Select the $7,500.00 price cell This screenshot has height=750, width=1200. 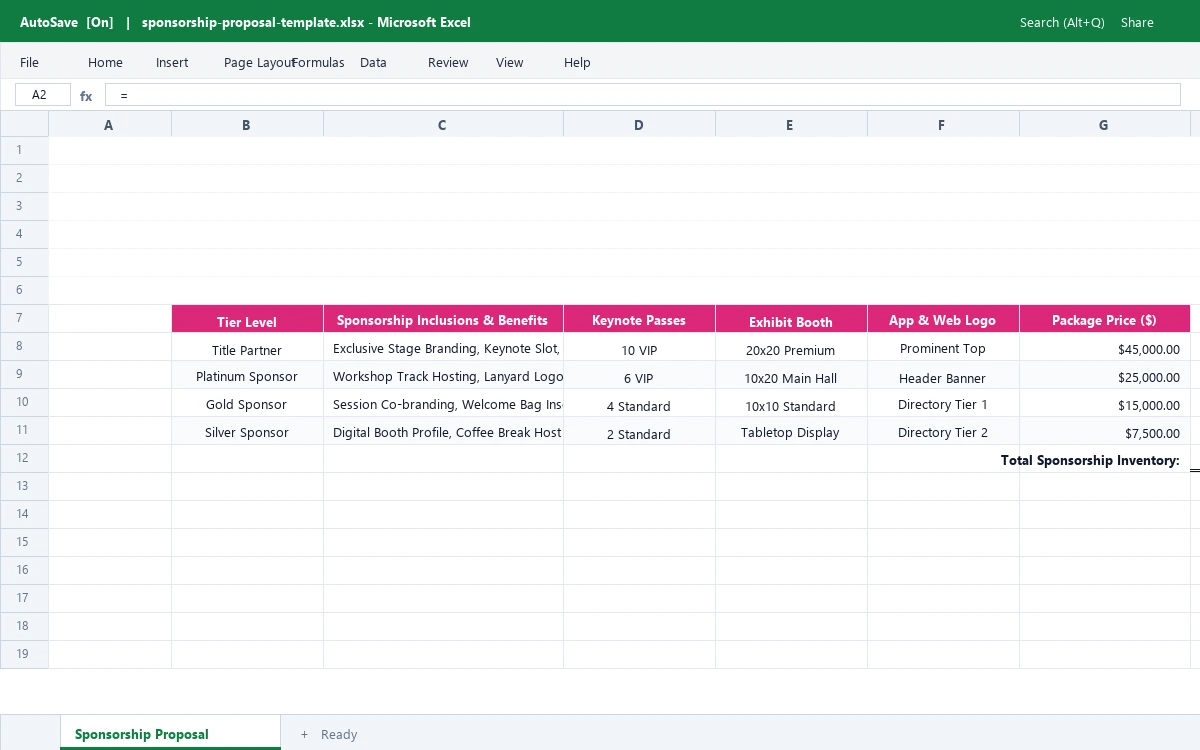coord(1105,431)
